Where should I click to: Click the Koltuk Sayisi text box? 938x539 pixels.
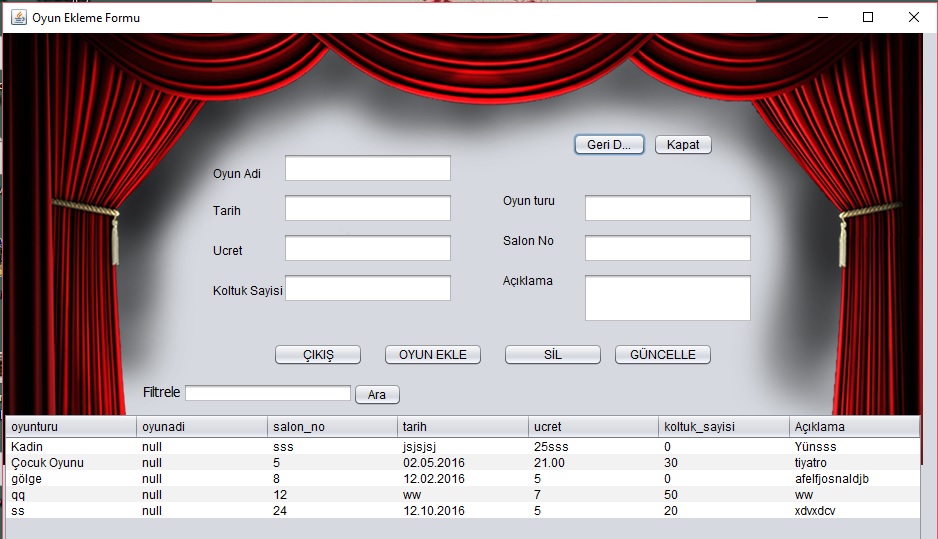[x=367, y=288]
